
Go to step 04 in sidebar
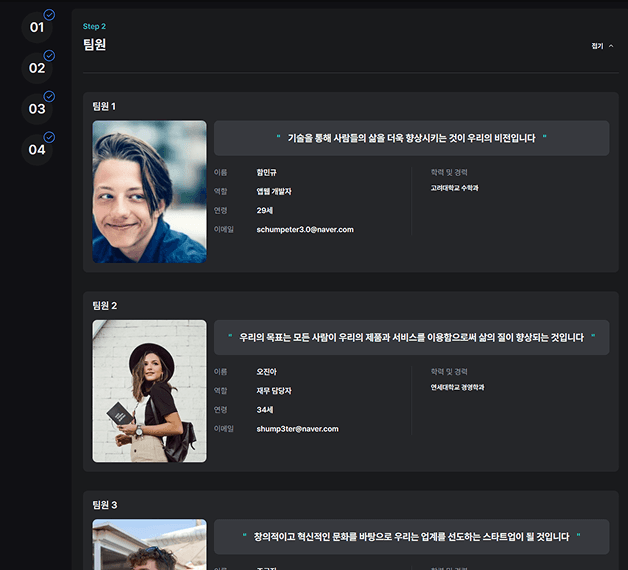tap(37, 150)
